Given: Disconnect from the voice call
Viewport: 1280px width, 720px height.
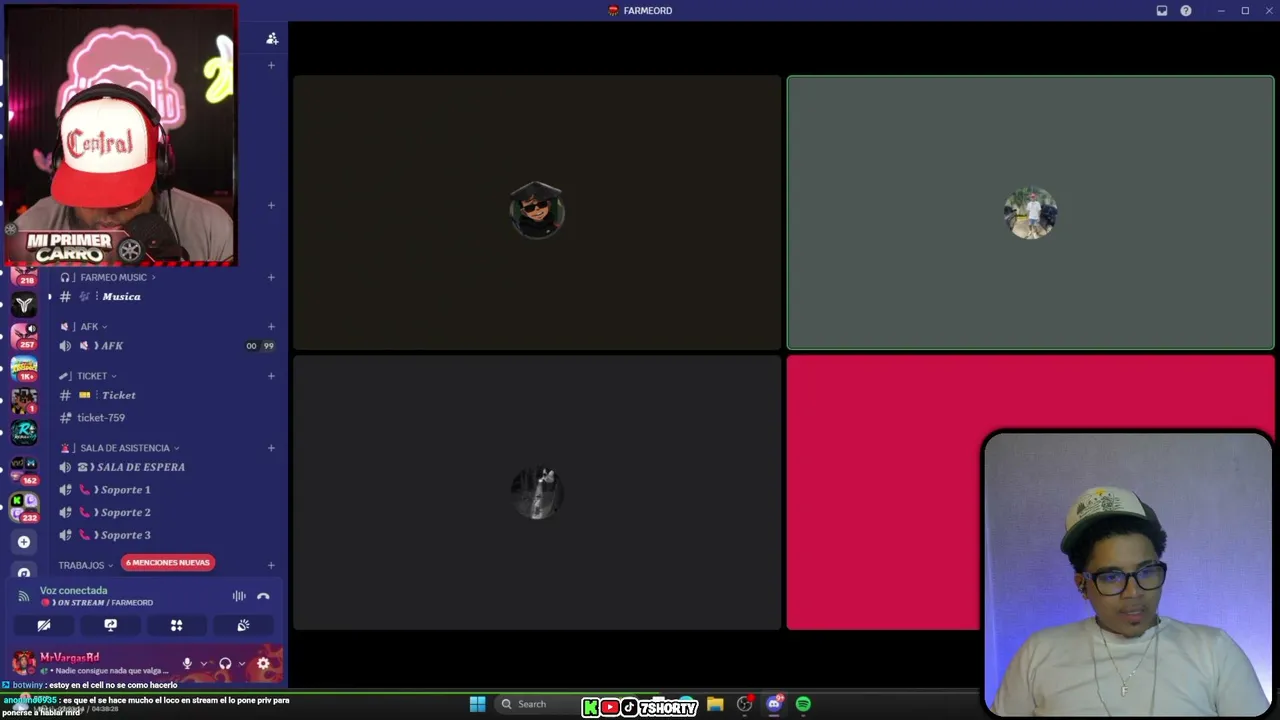Looking at the screenshot, I should [x=263, y=596].
